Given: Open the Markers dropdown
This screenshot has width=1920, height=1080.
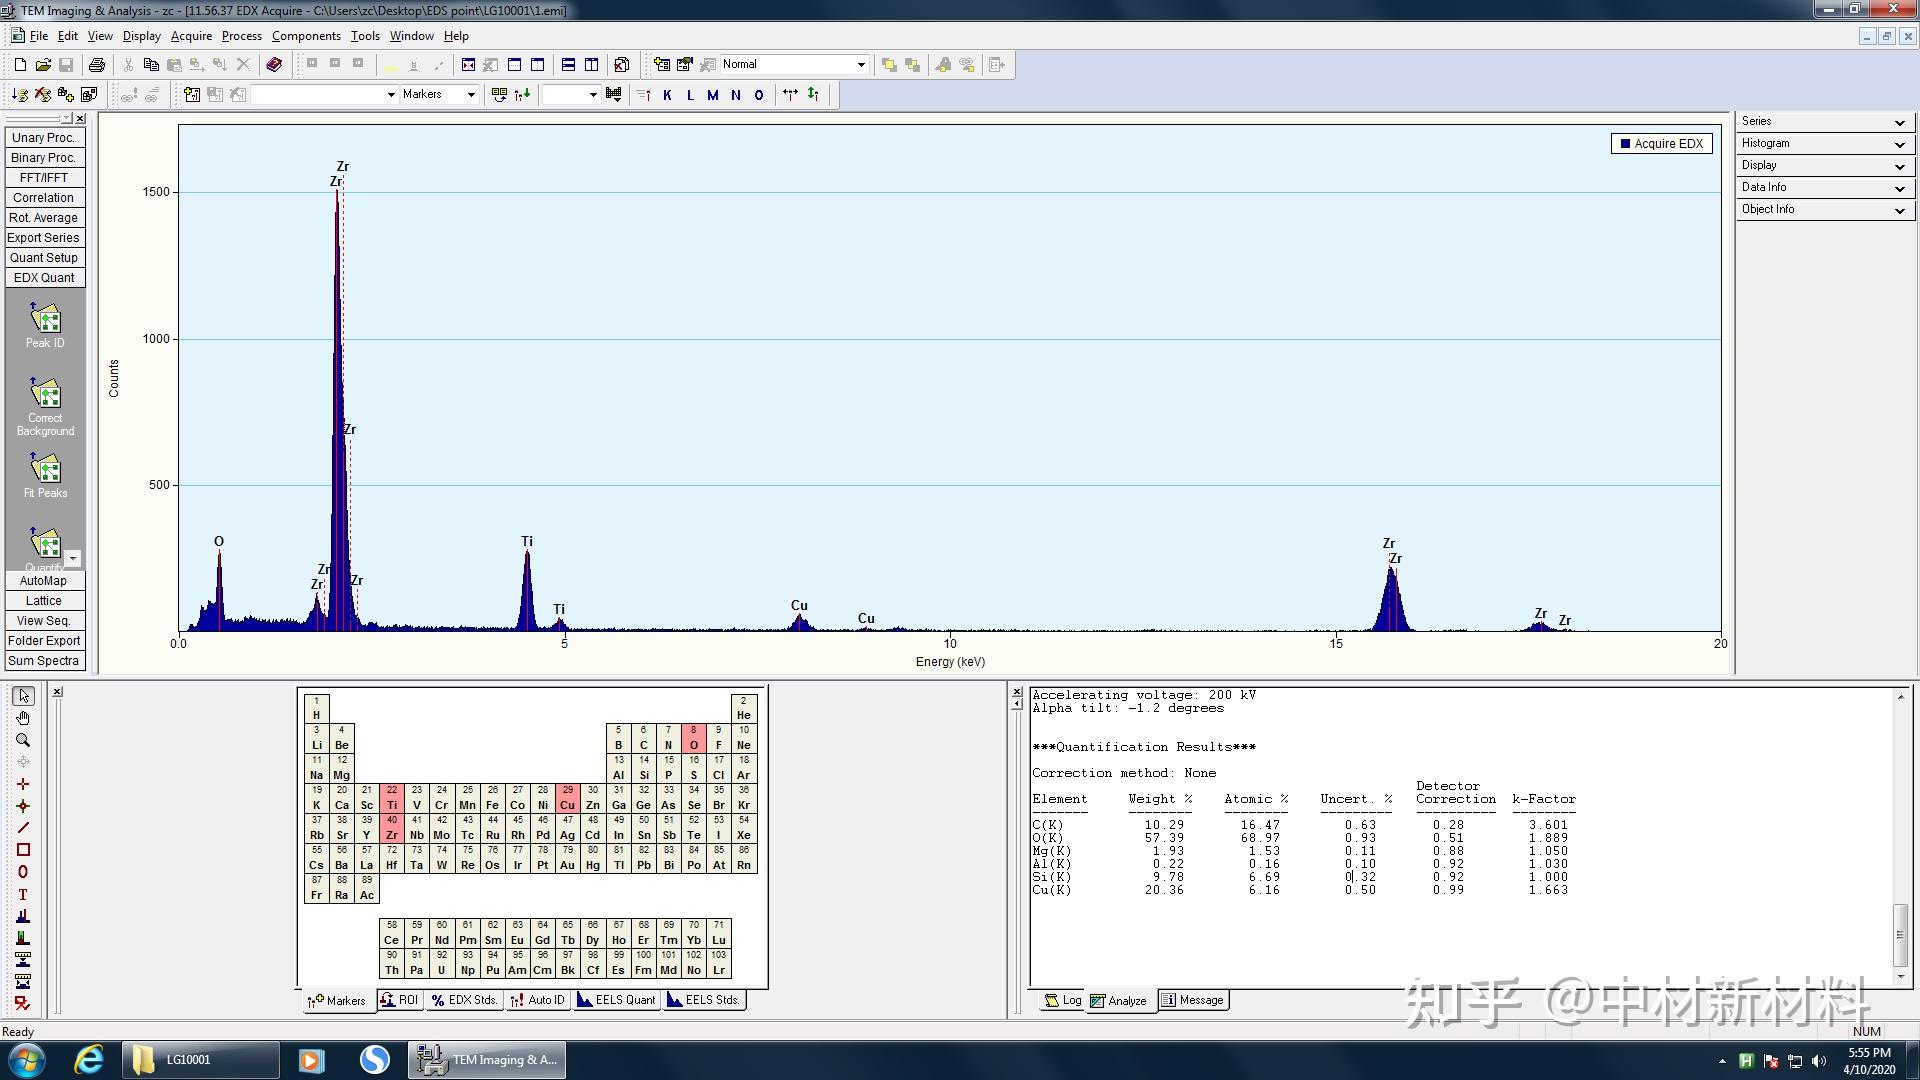Looking at the screenshot, I should click(x=470, y=94).
